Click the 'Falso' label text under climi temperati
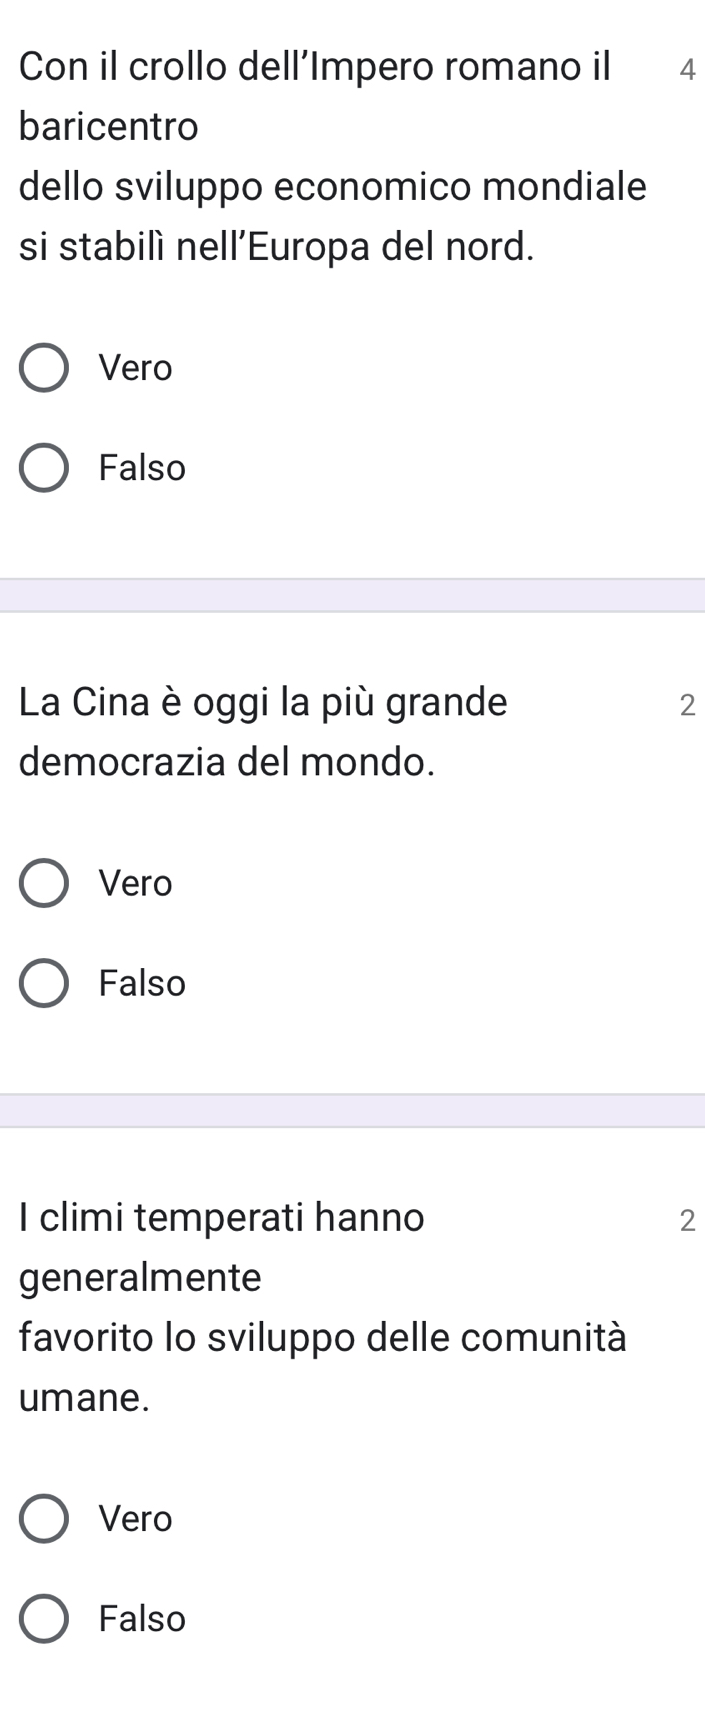This screenshot has height=1724, width=705. click(143, 1618)
